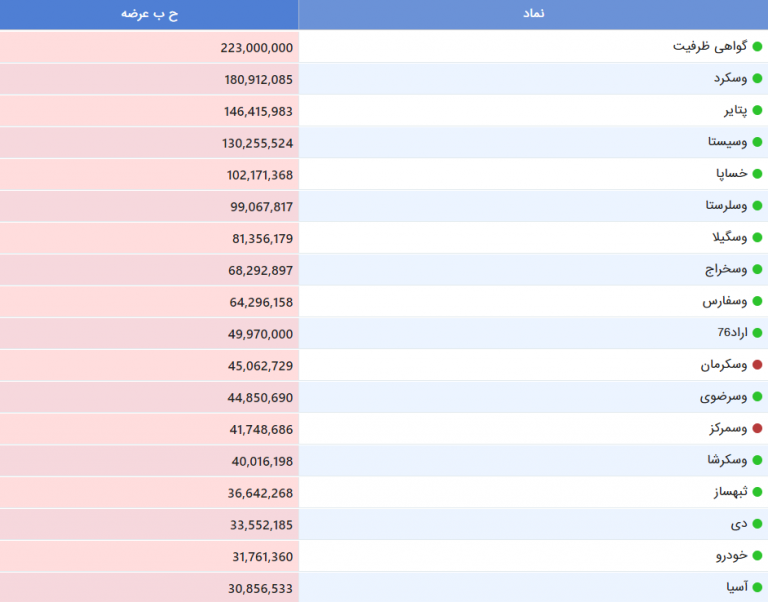Open symbol وسرضوی
768x602 pixels.
[723, 397]
